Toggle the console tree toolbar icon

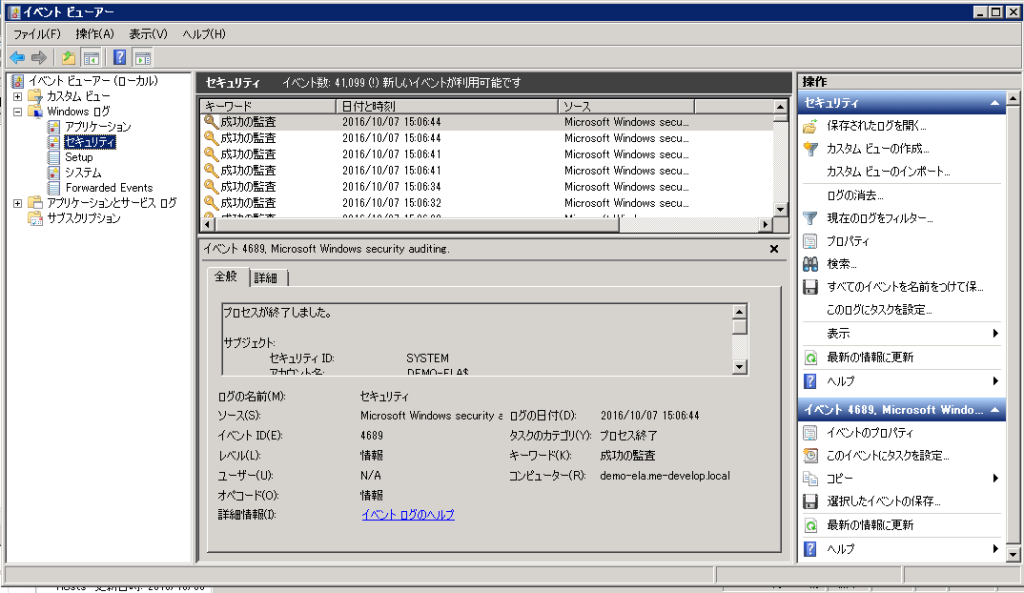91,57
